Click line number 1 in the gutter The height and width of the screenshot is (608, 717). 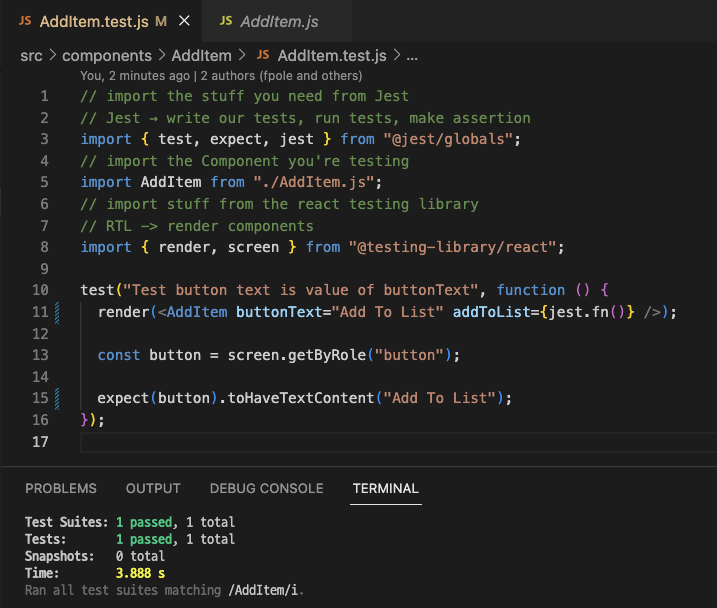(x=44, y=96)
